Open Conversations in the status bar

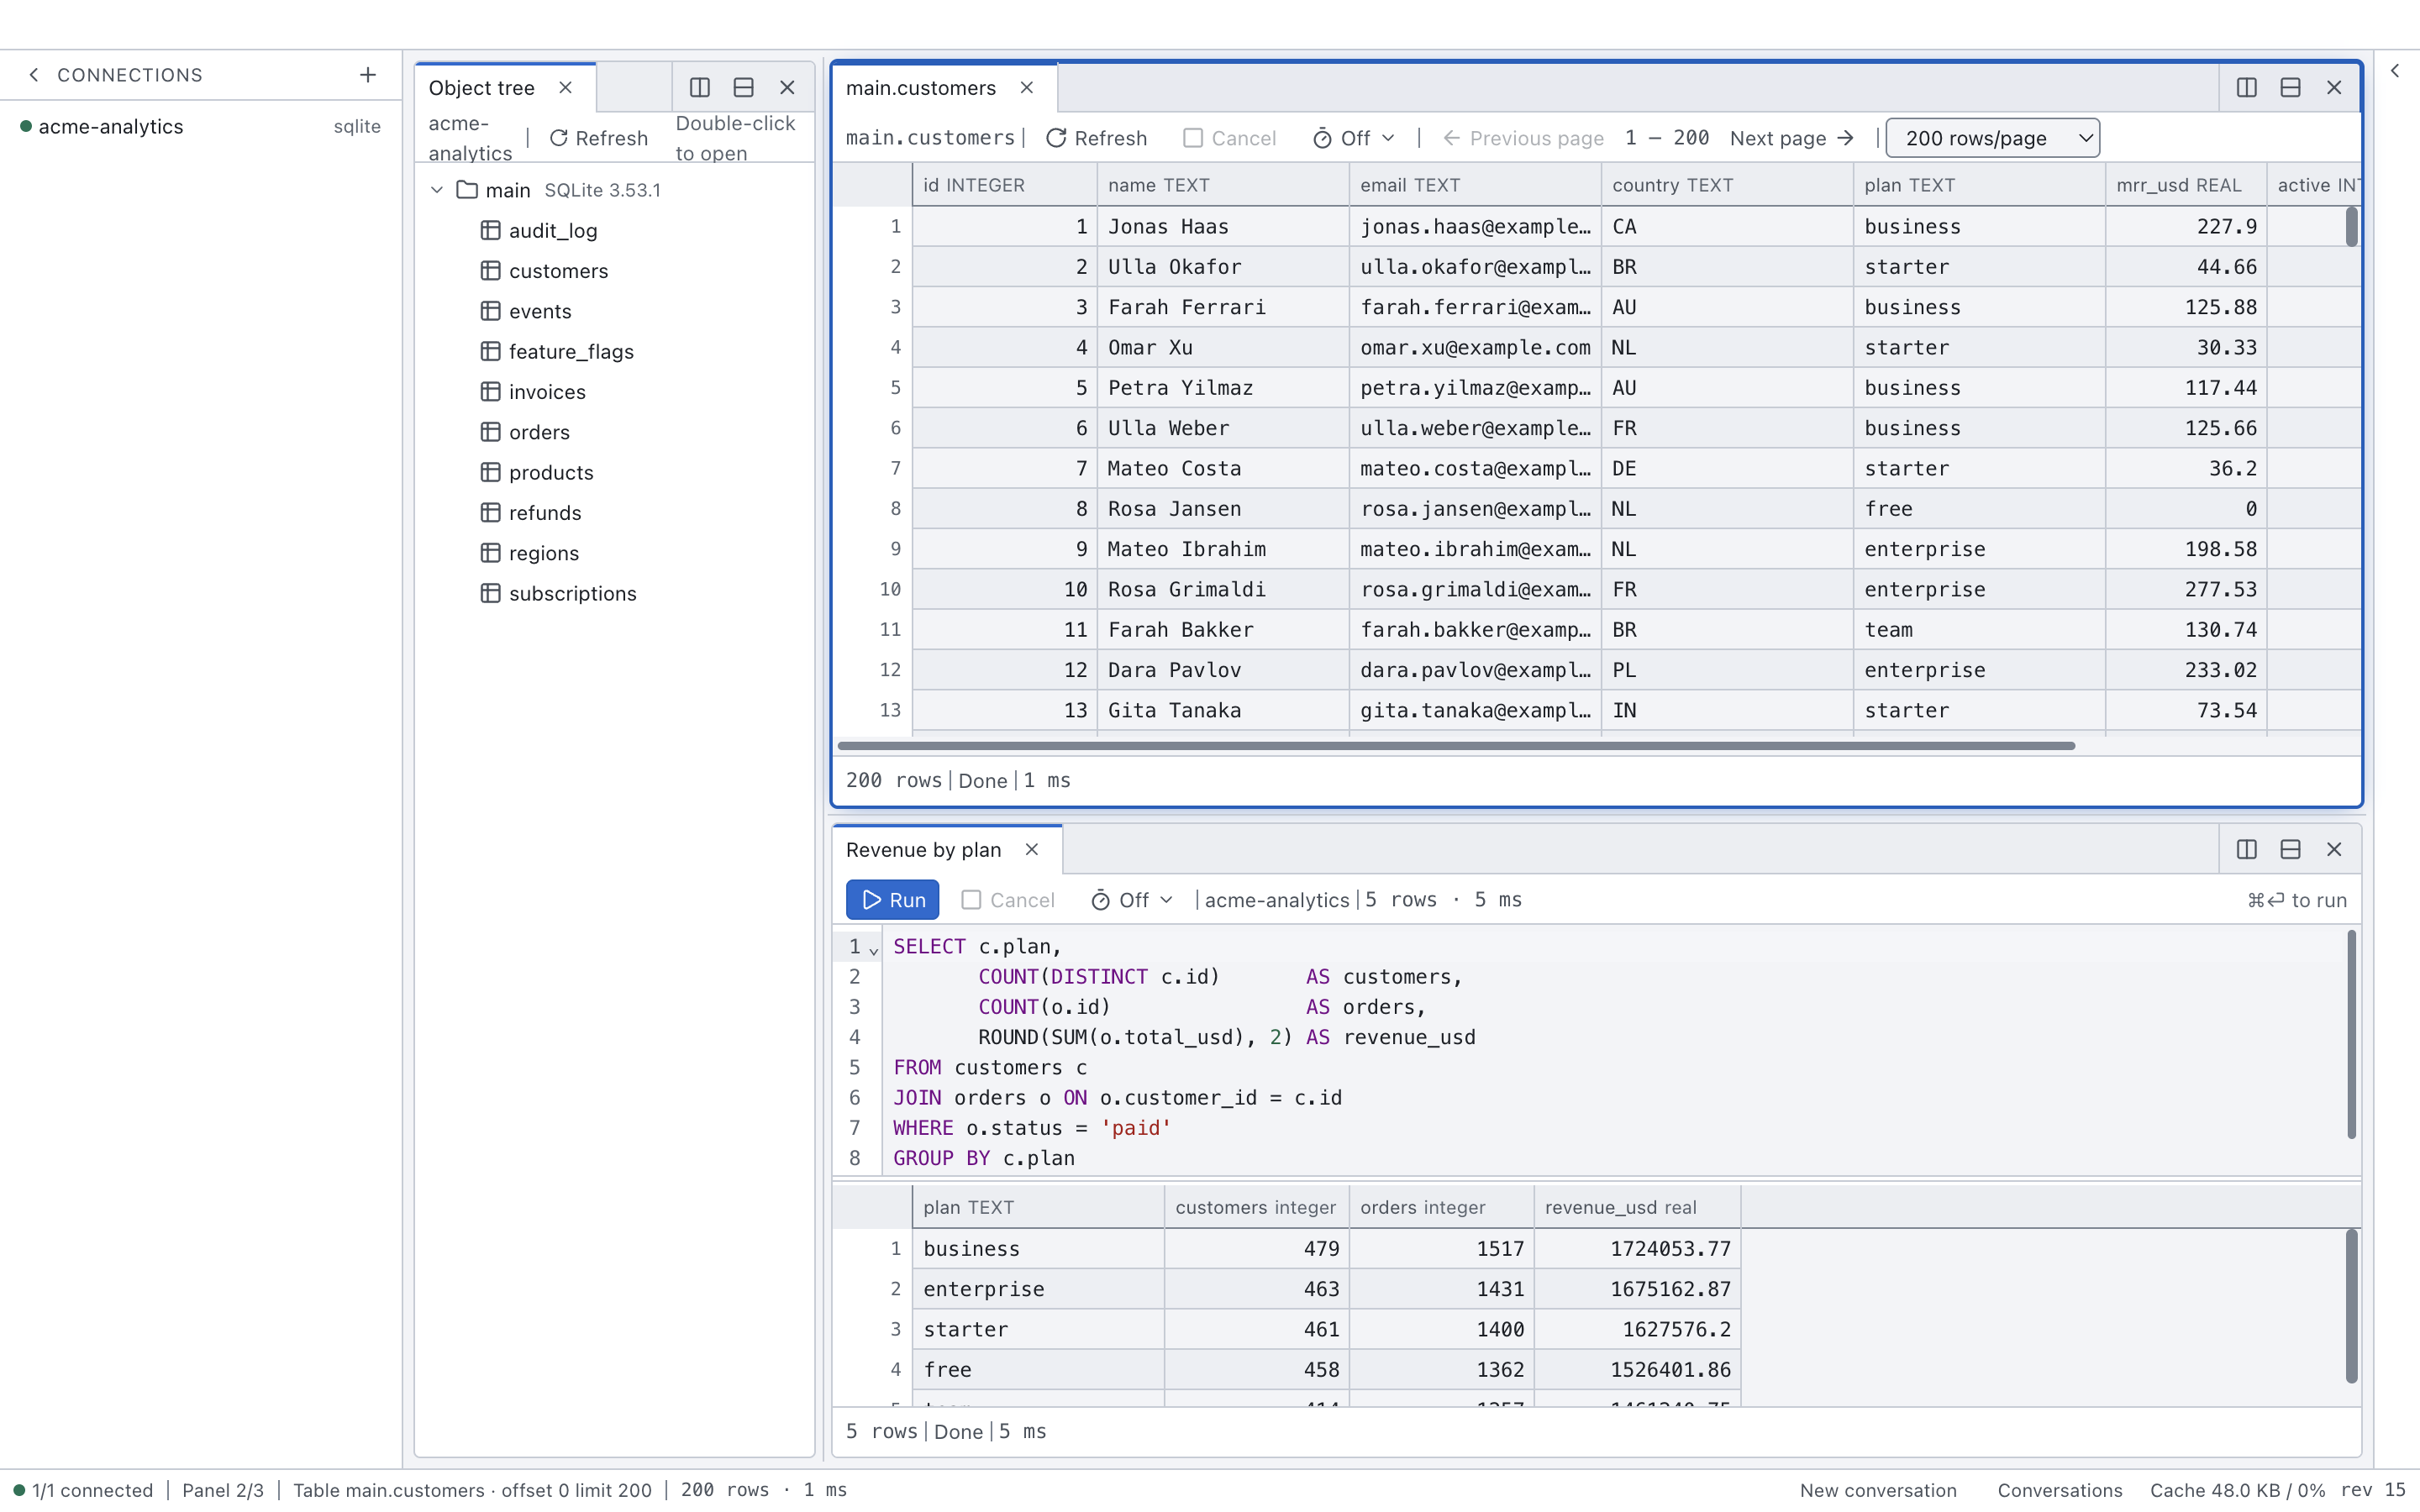pyautogui.click(x=2060, y=1490)
